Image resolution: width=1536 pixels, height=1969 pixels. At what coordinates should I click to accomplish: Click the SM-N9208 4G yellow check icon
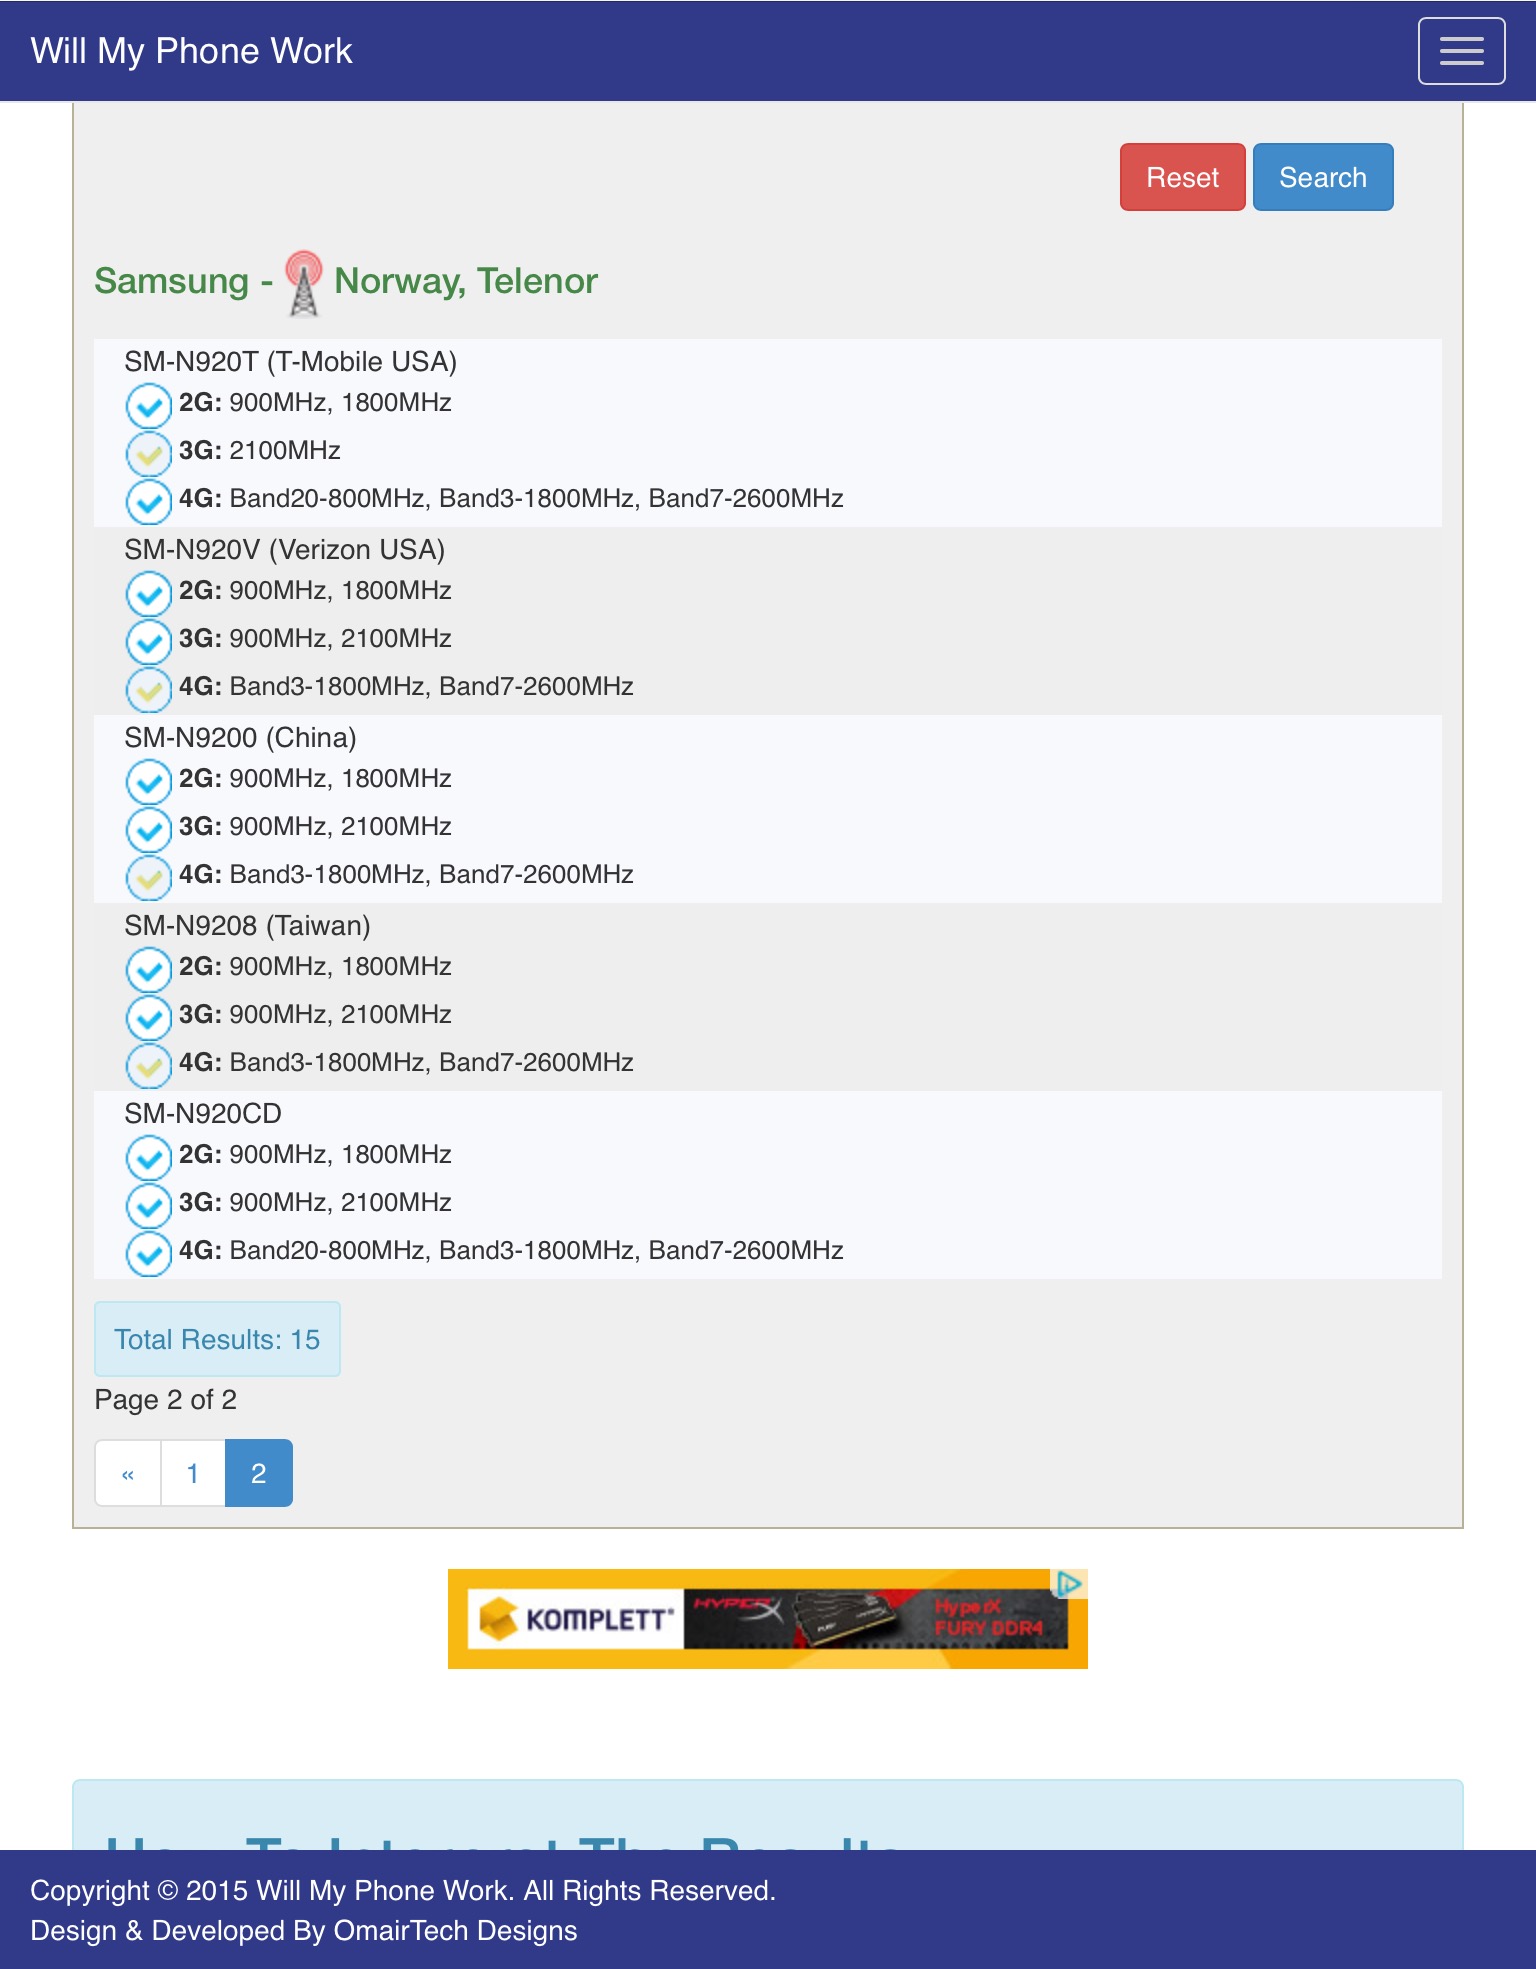tap(149, 1065)
